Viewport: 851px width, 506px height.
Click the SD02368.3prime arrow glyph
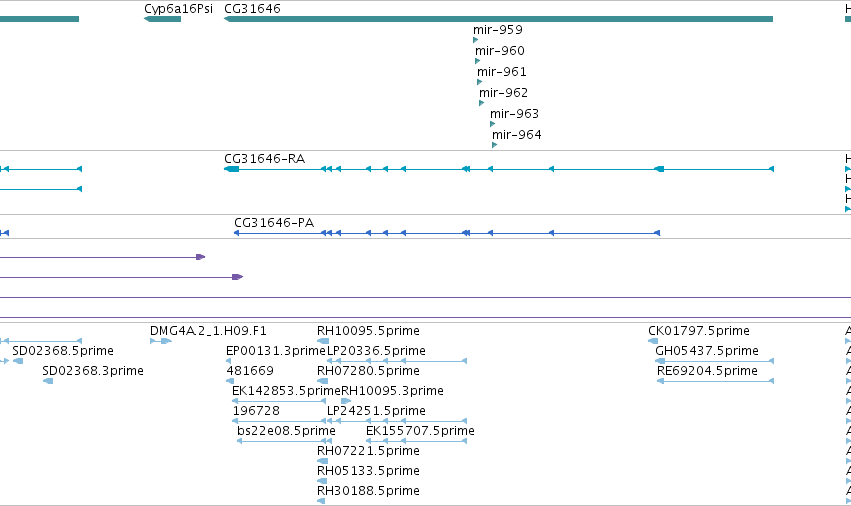pos(48,381)
